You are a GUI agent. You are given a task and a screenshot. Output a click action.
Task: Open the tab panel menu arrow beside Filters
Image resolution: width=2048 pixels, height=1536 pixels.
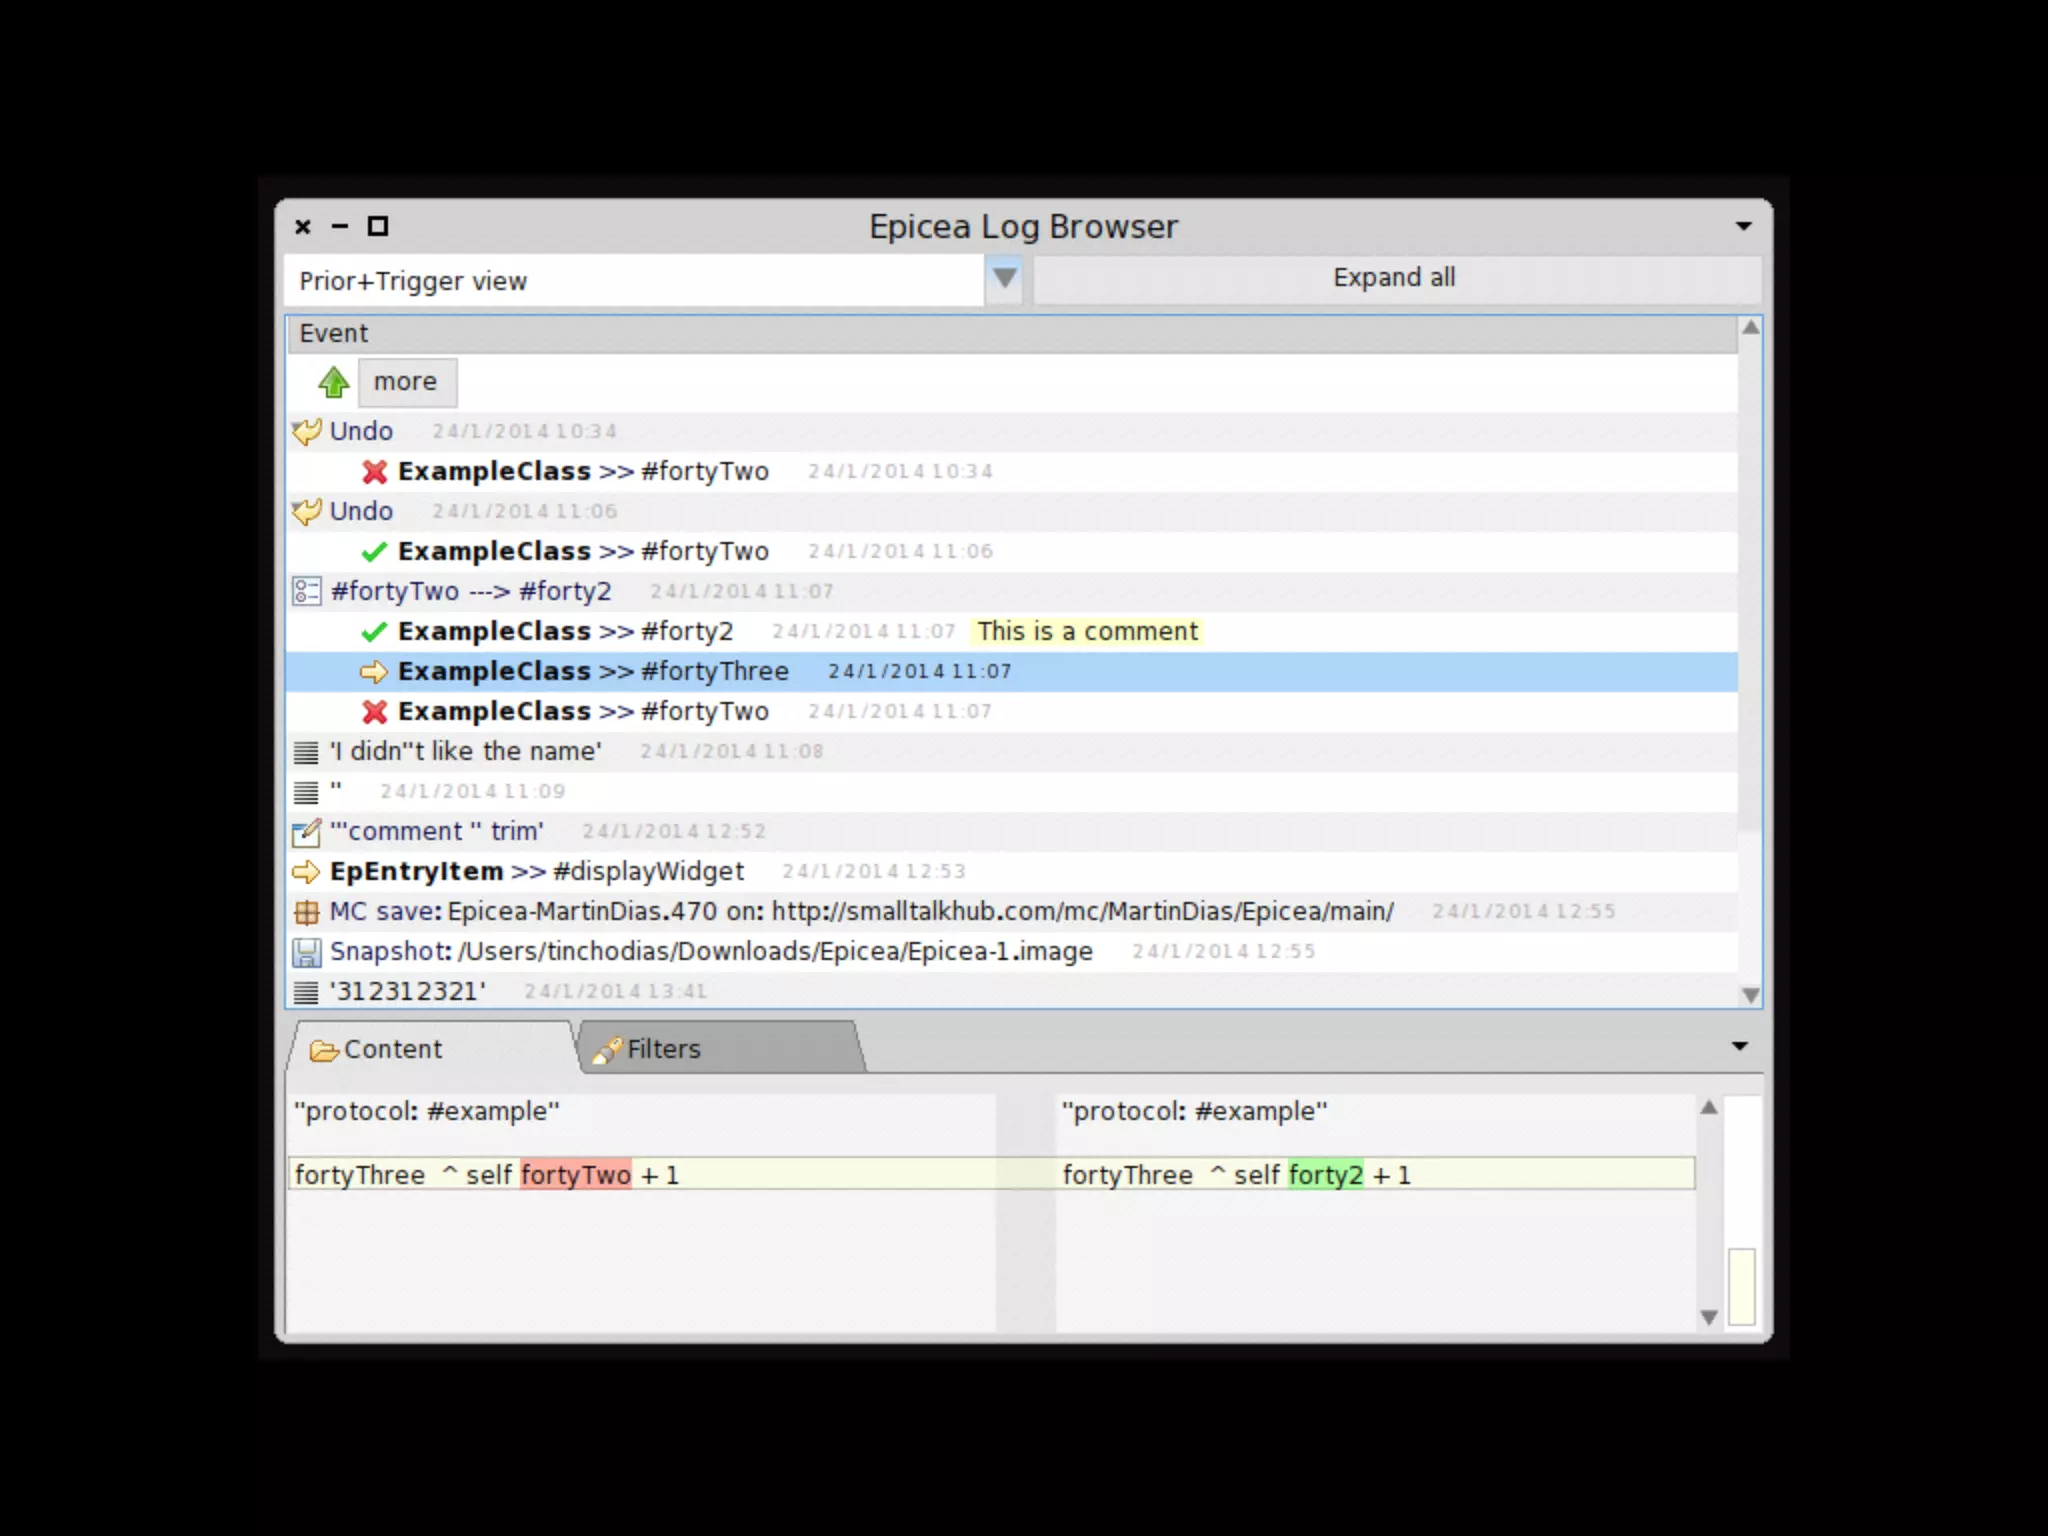[1739, 1046]
